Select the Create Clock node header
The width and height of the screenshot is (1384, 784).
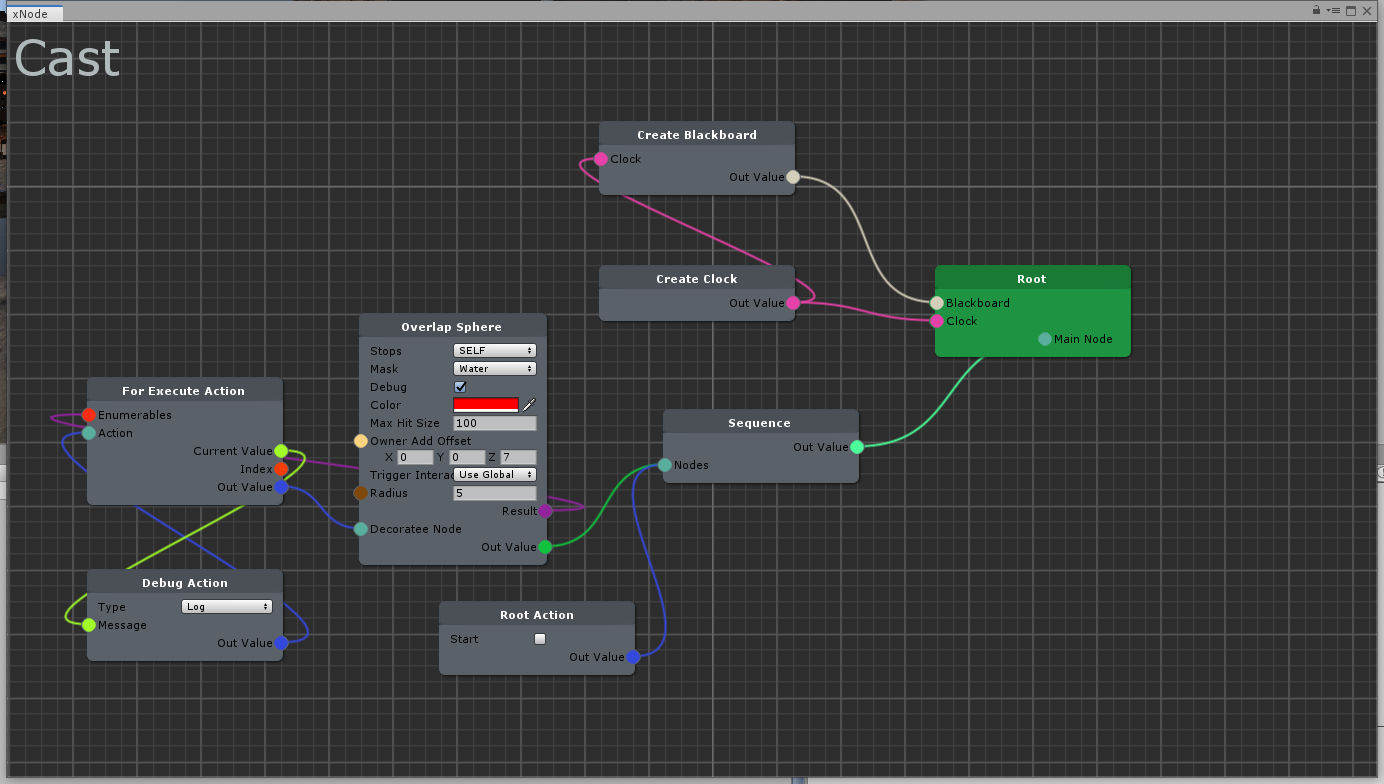click(x=697, y=279)
